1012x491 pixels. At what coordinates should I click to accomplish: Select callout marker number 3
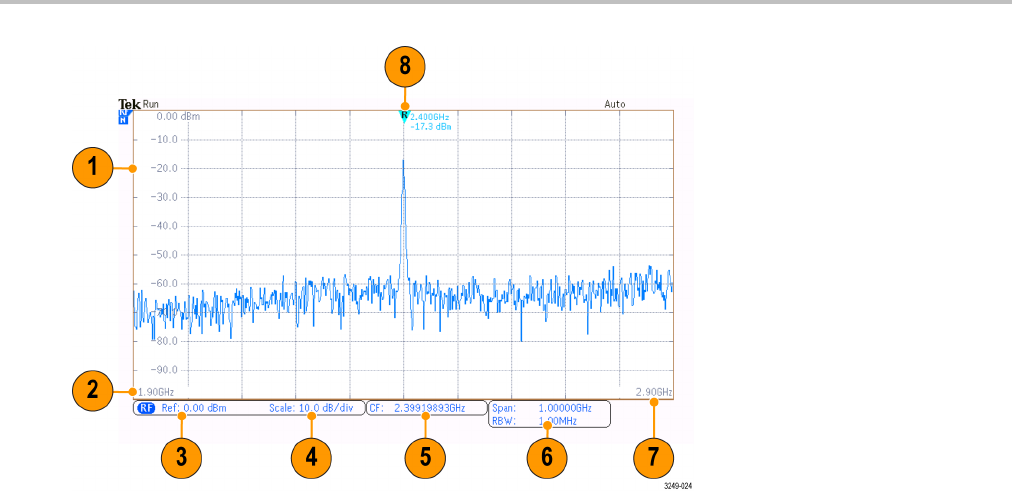pyautogui.click(x=181, y=457)
